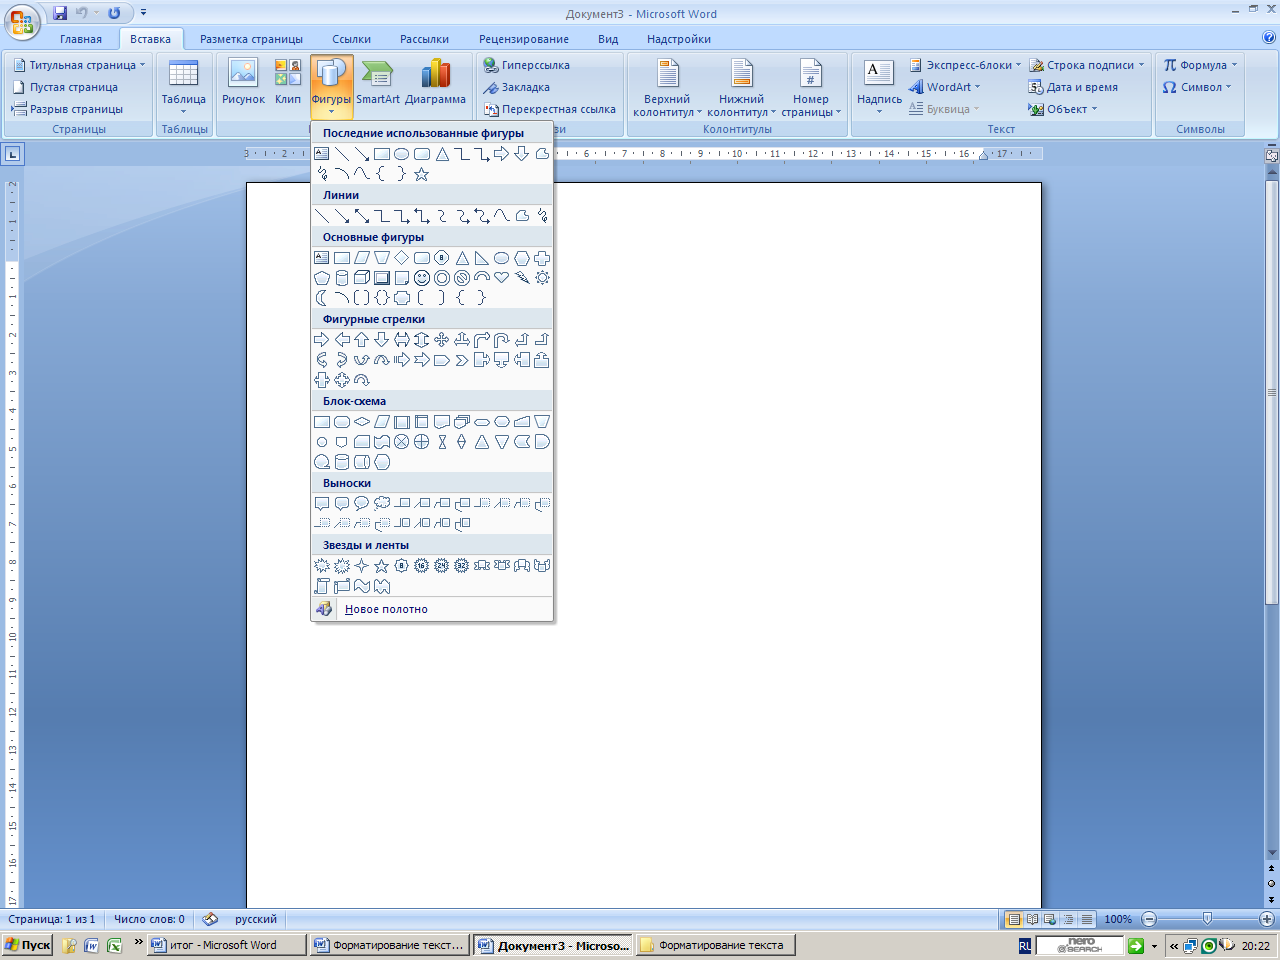Select the Sun shape in Основные фигуры
This screenshot has width=1280, height=960.
542,278
